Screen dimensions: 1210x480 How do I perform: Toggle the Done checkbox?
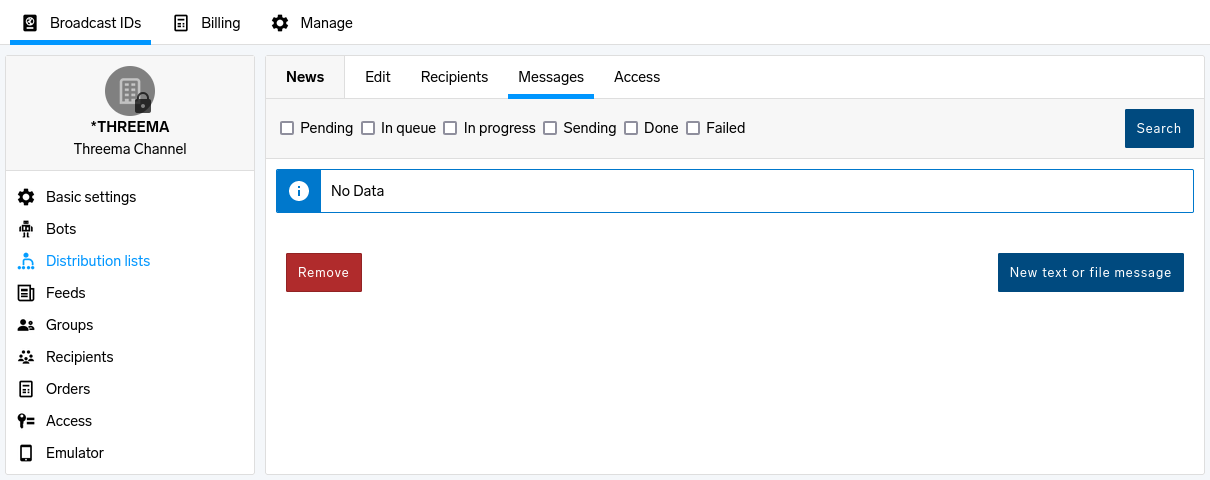(x=631, y=128)
